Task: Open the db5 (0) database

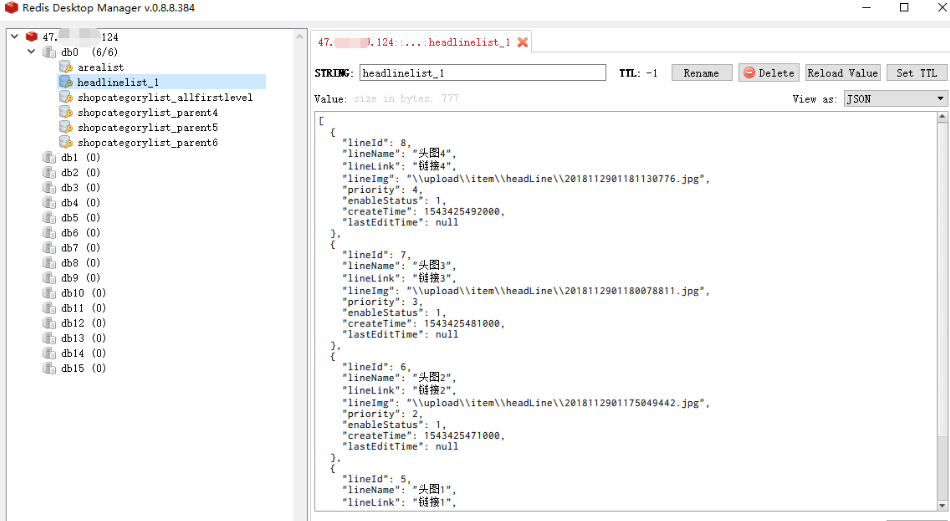Action: [x=81, y=217]
